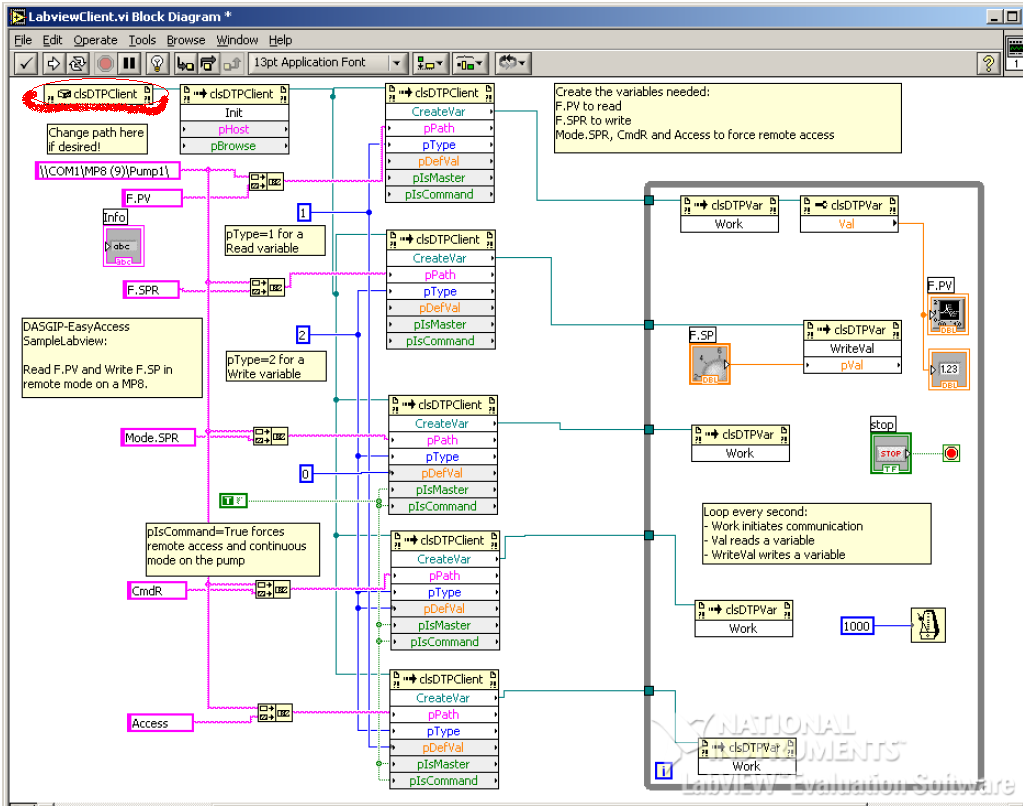Select numeric constant 0 for pDefVal
The height and width of the screenshot is (806, 1023).
(x=305, y=474)
